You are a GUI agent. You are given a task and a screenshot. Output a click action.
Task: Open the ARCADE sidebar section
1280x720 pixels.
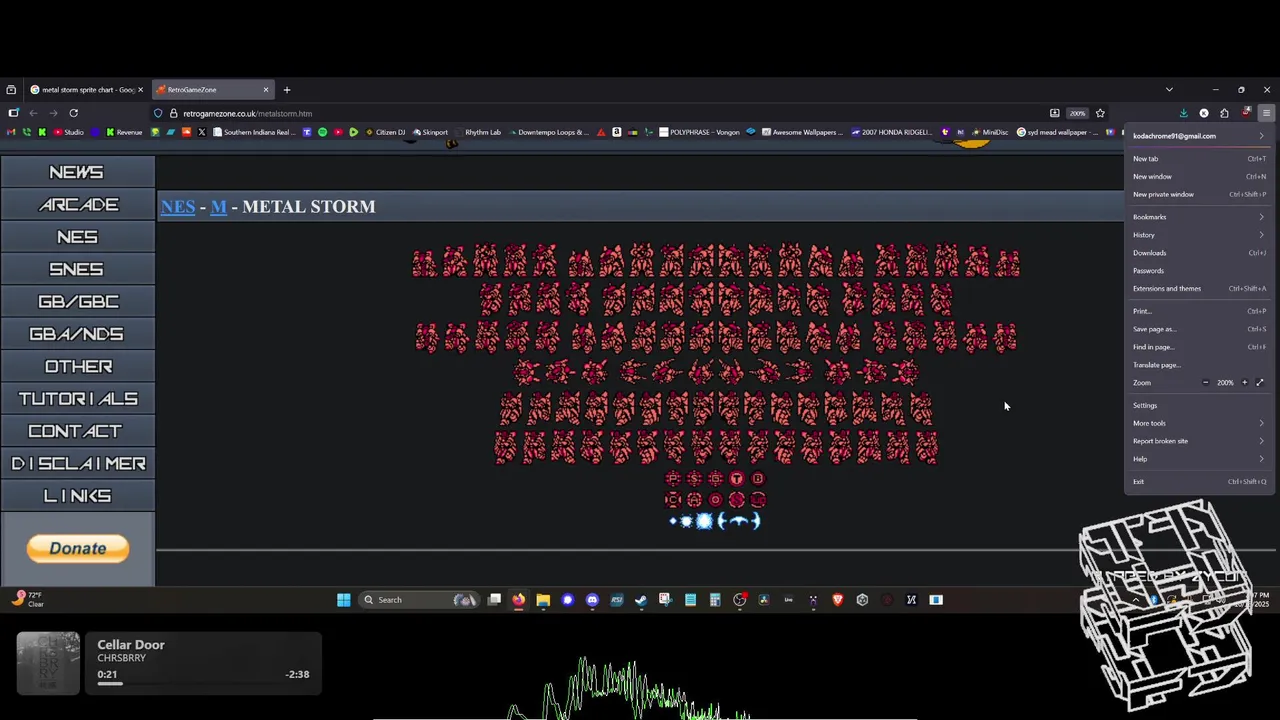[x=78, y=205]
